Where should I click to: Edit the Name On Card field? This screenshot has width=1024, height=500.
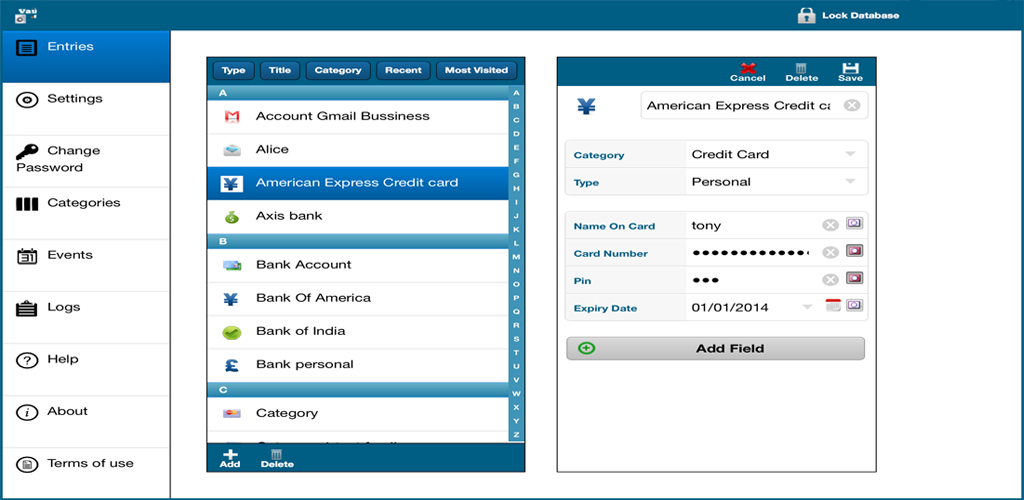coord(752,226)
